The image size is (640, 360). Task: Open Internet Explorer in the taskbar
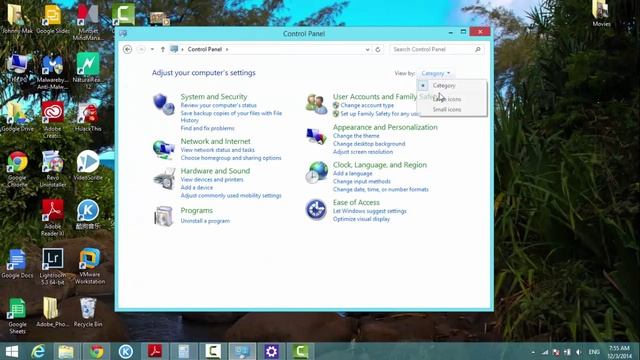click(38, 351)
